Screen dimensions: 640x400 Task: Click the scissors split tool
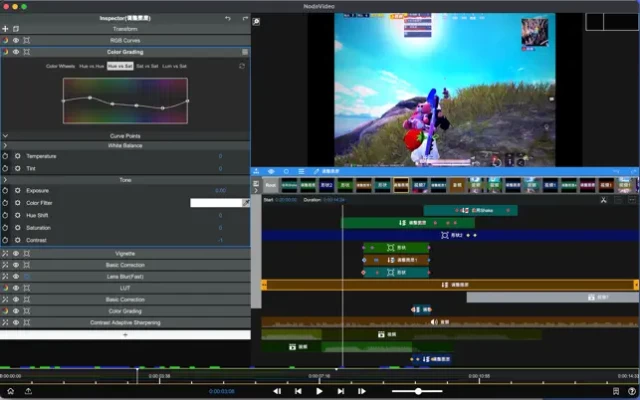pyautogui.click(x=604, y=199)
